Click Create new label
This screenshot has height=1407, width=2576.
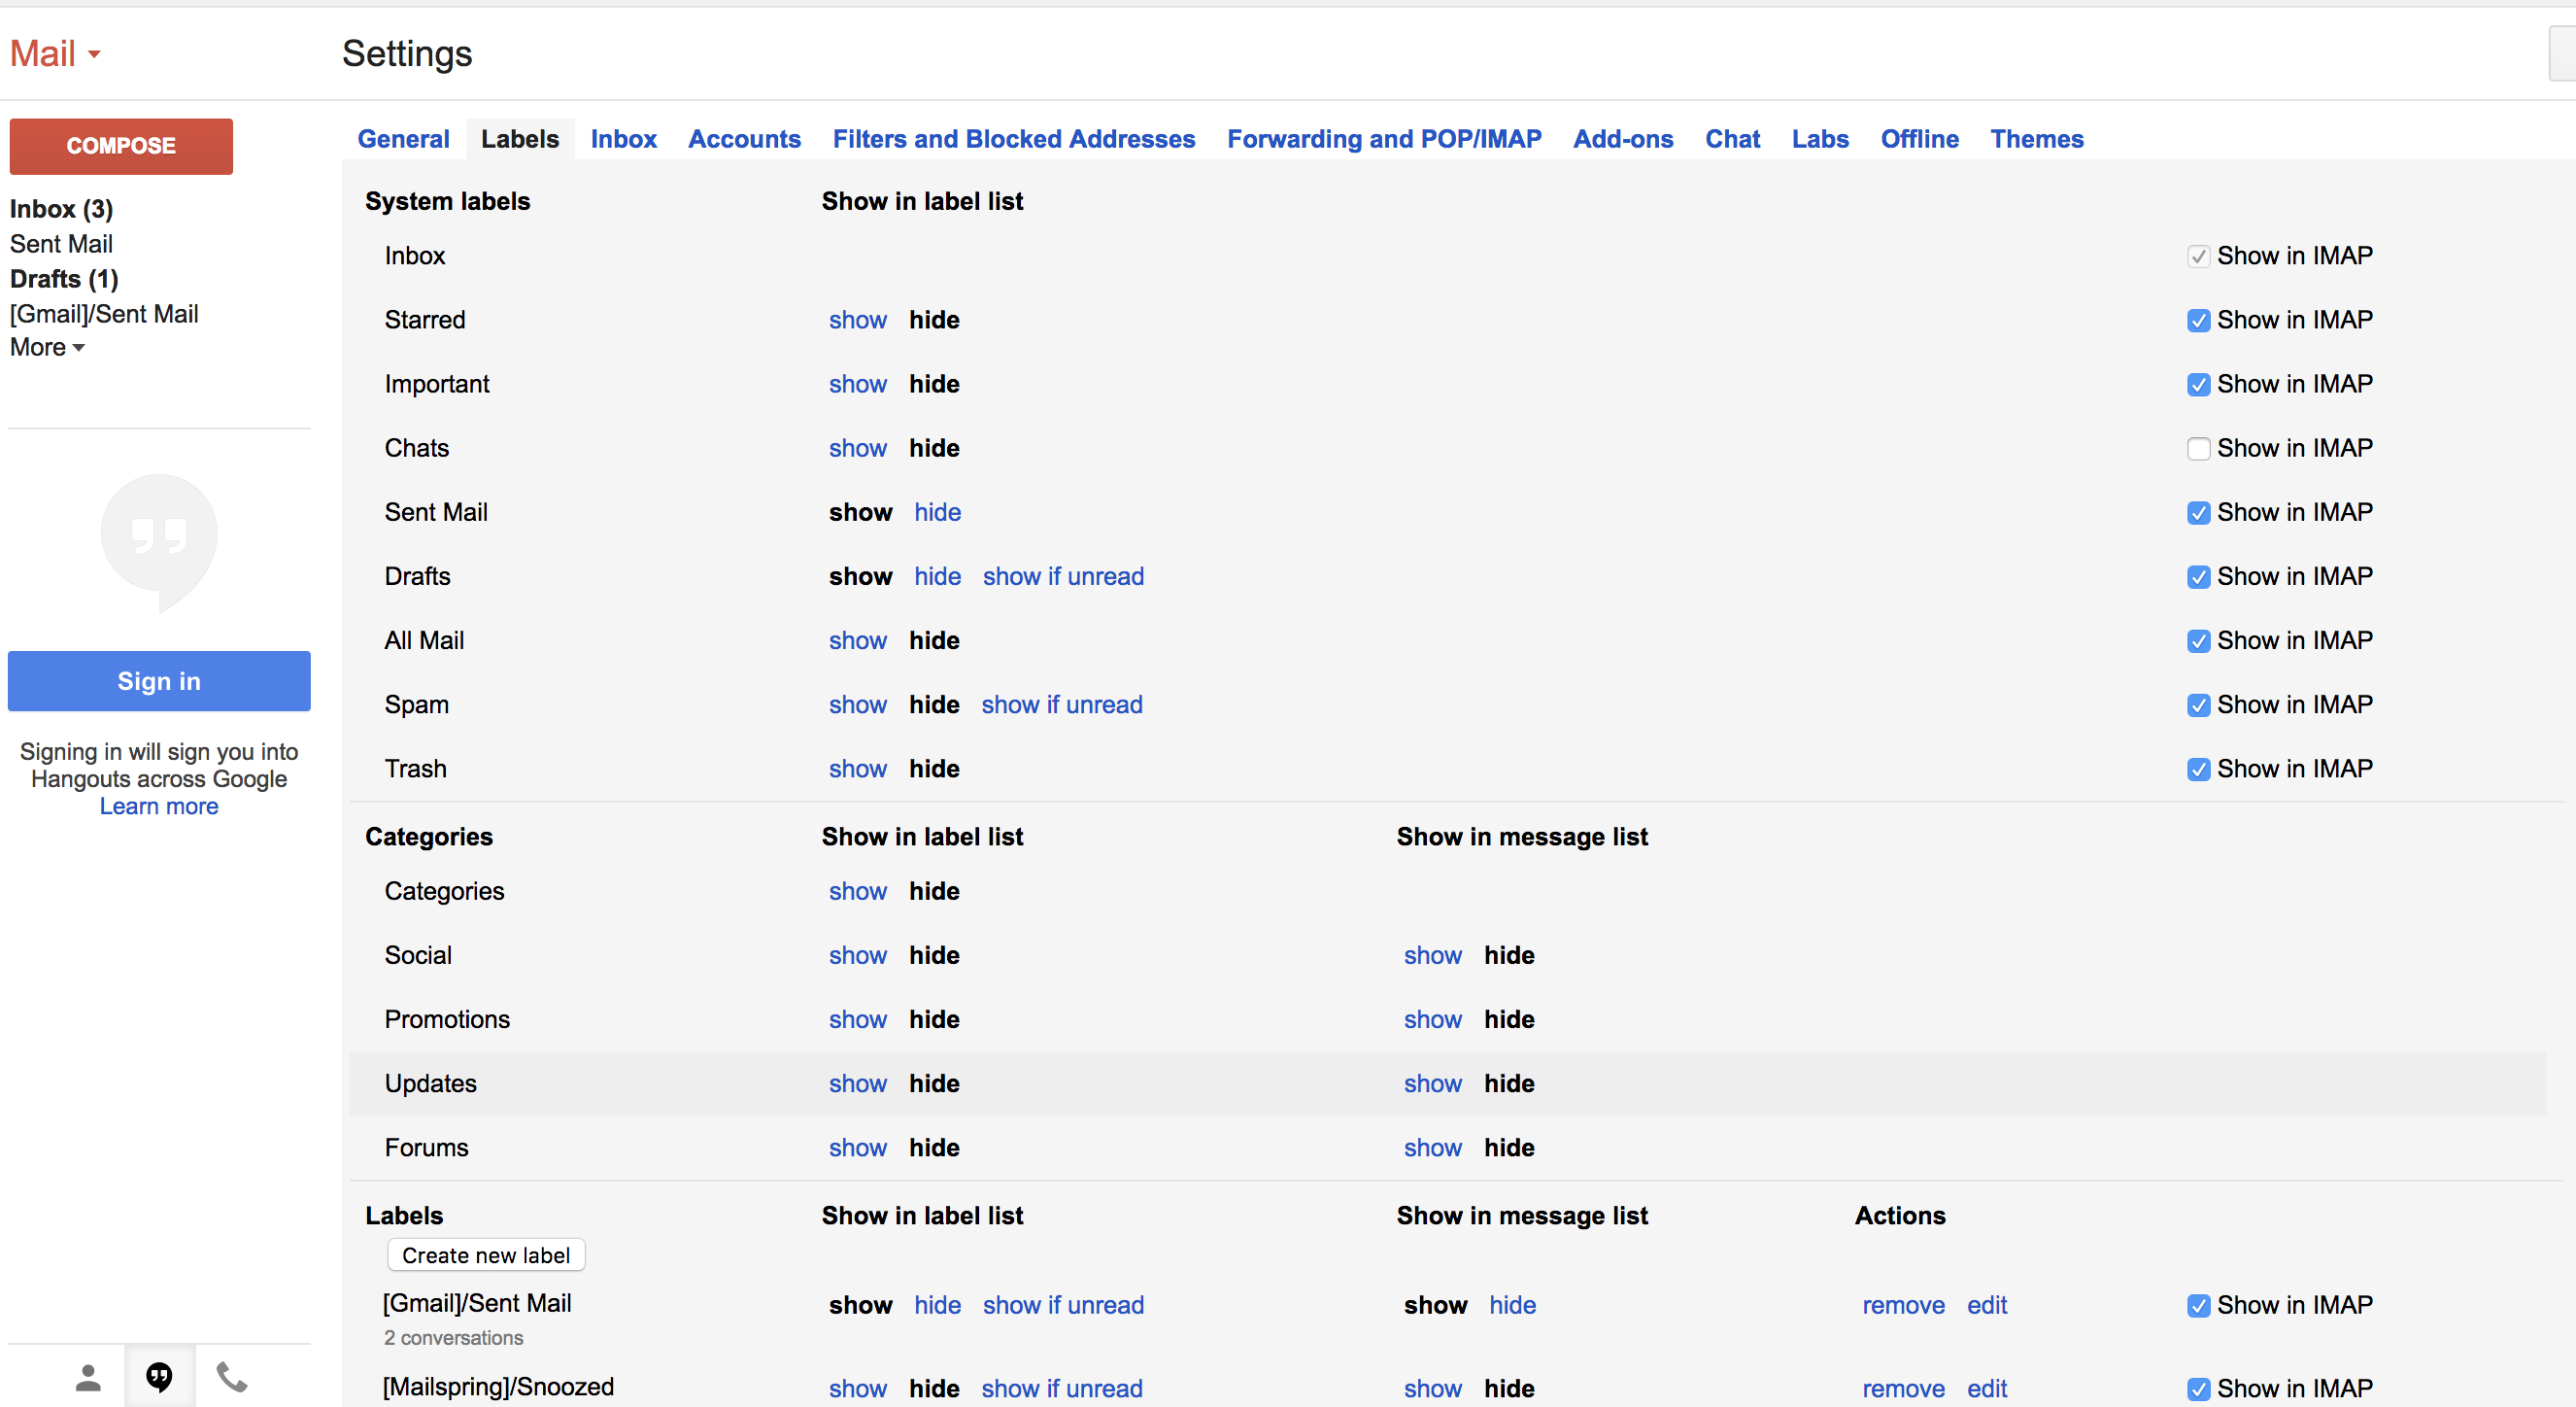click(485, 1254)
